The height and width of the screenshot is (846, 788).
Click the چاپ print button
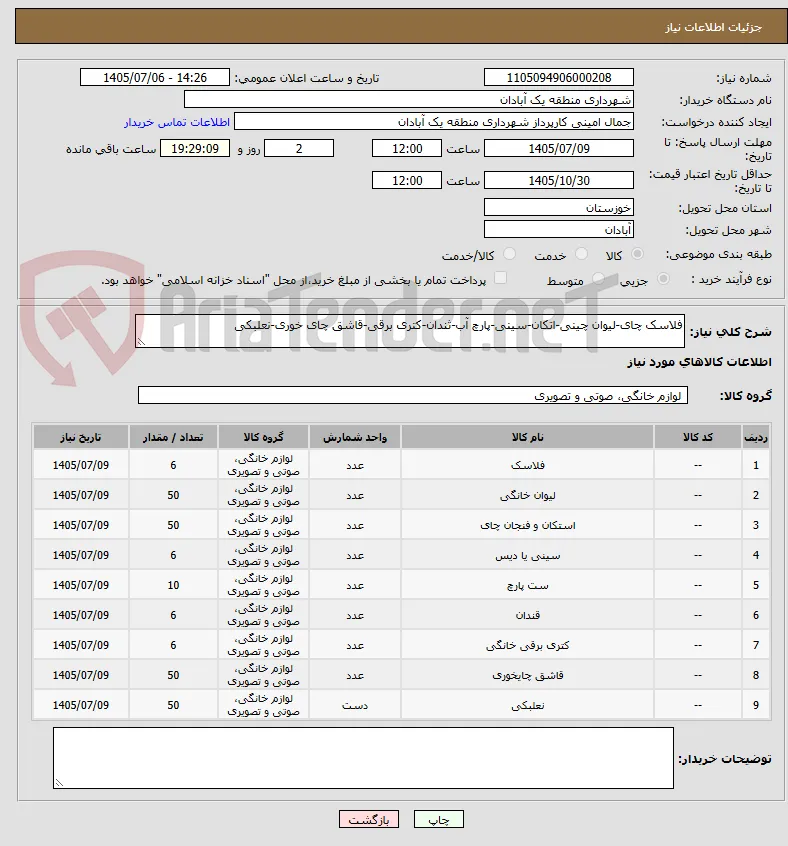click(x=438, y=820)
